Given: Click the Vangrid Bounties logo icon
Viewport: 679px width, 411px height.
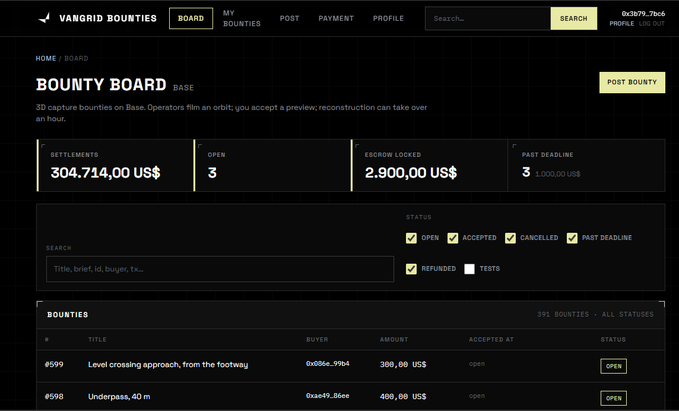Looking at the screenshot, I should 44,18.
